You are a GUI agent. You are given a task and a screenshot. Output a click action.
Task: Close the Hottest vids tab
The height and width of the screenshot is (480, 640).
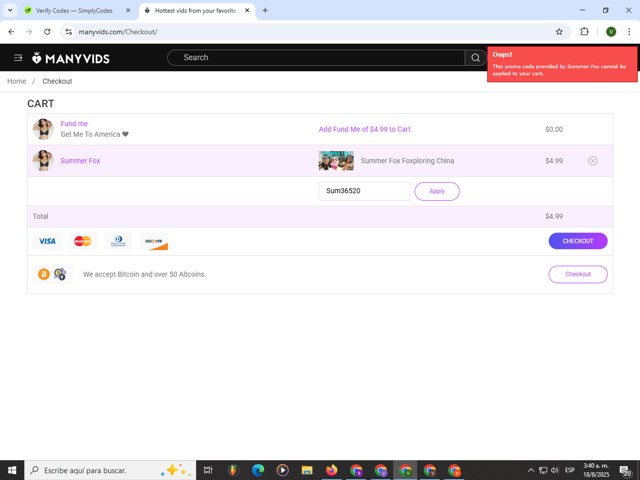(x=247, y=11)
